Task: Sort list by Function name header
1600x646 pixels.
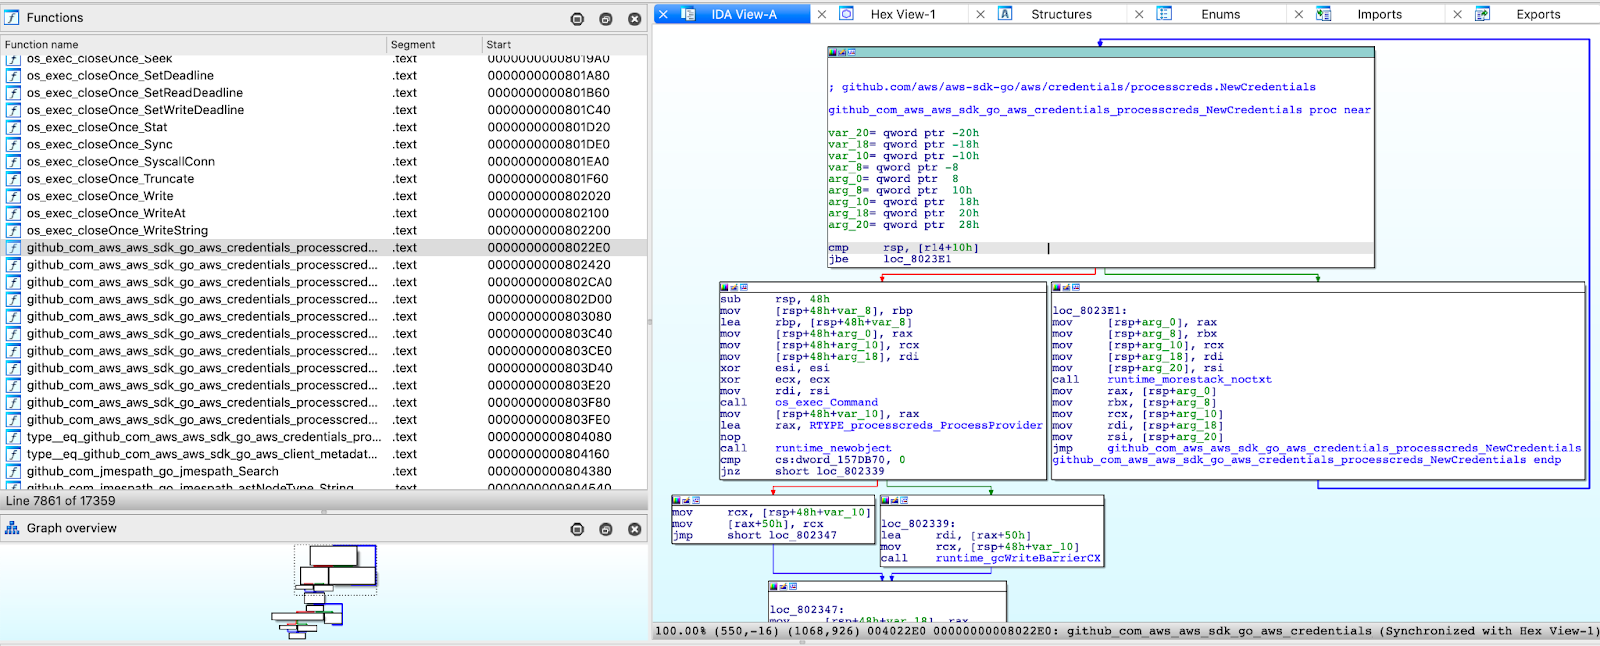Action: coord(42,45)
